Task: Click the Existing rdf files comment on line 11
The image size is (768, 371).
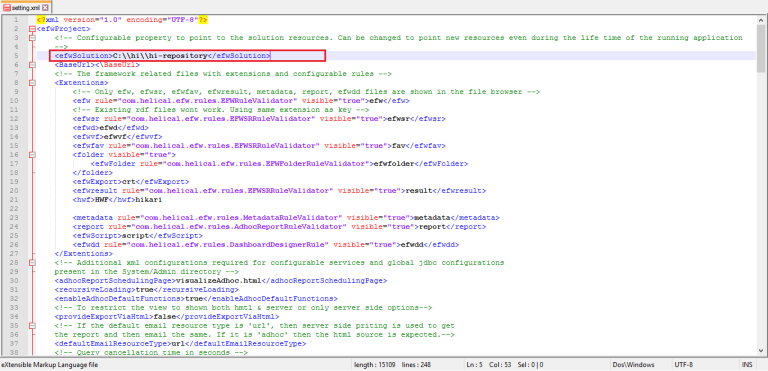Action: pos(221,110)
